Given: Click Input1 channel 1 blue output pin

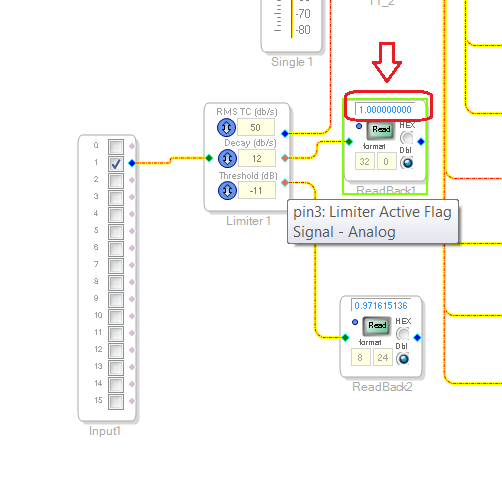Looking at the screenshot, I should [132, 163].
